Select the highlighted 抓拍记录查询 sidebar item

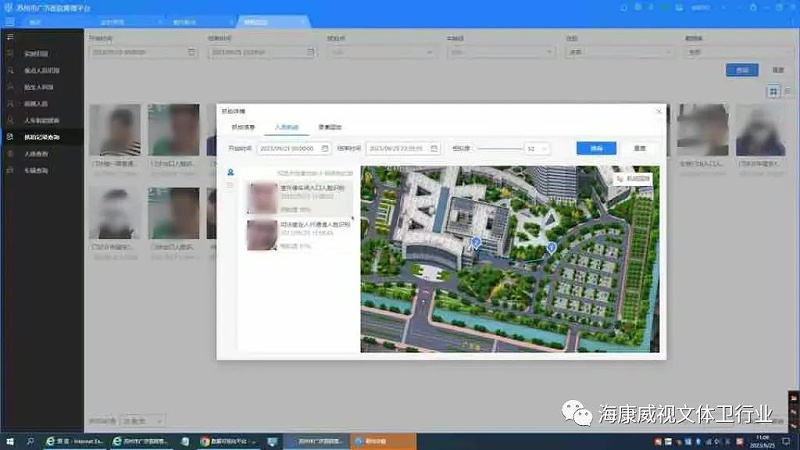coord(42,137)
